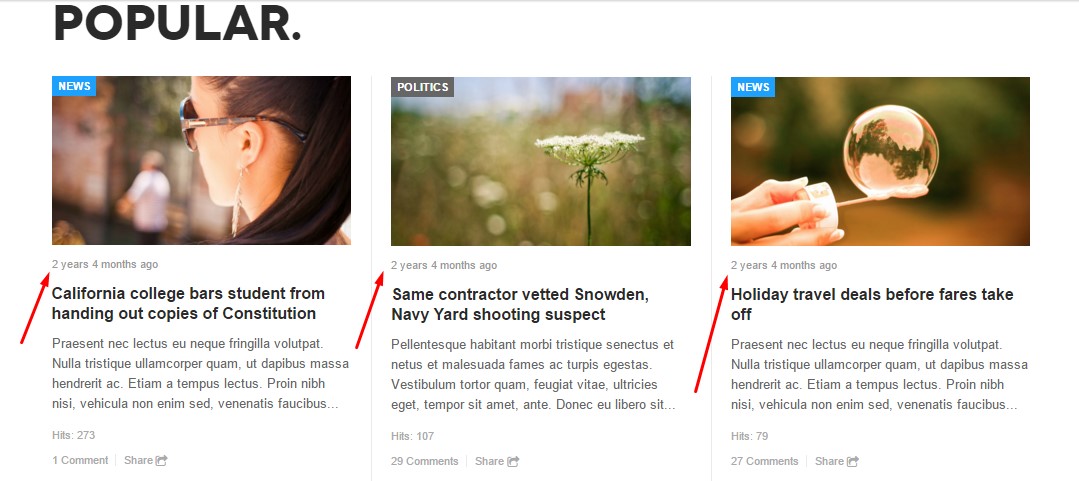The width and height of the screenshot is (1079, 481).
Task: Select NEWS tag on soap bubble image
Action: click(x=753, y=87)
